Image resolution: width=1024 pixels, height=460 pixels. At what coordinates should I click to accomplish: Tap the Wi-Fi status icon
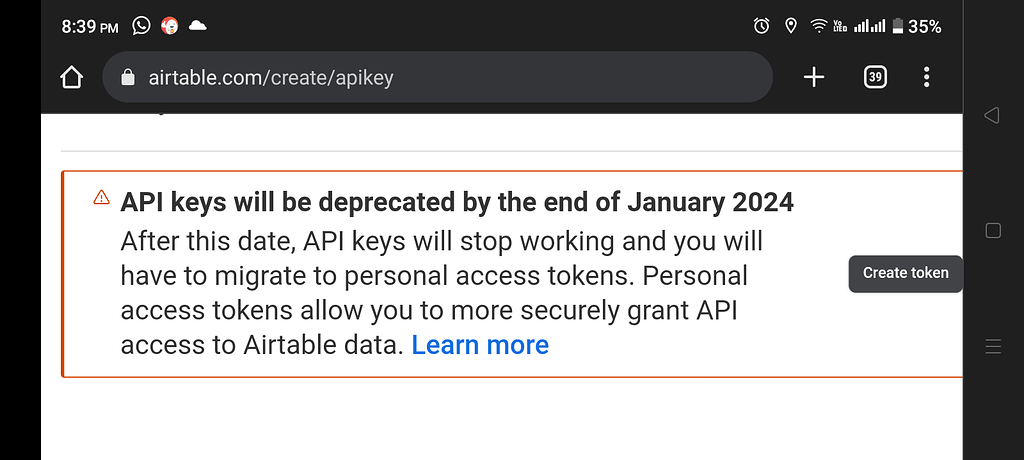click(x=819, y=26)
